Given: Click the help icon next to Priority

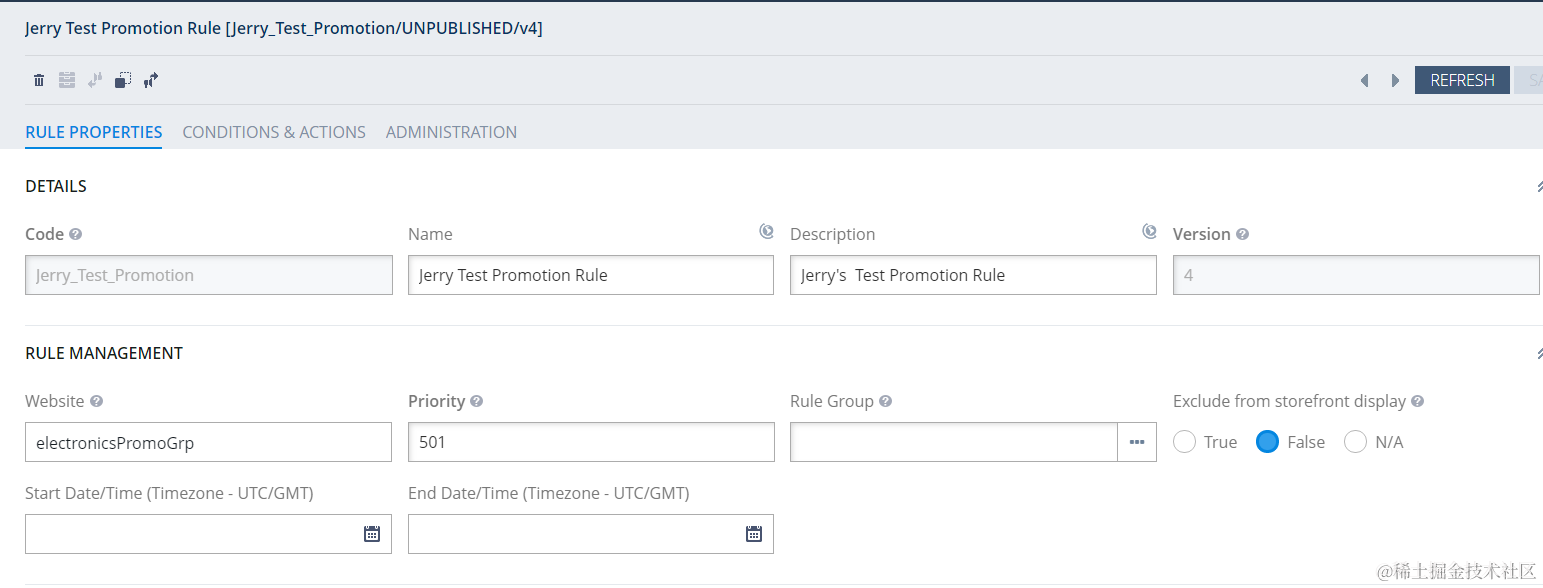Looking at the screenshot, I should 476,401.
